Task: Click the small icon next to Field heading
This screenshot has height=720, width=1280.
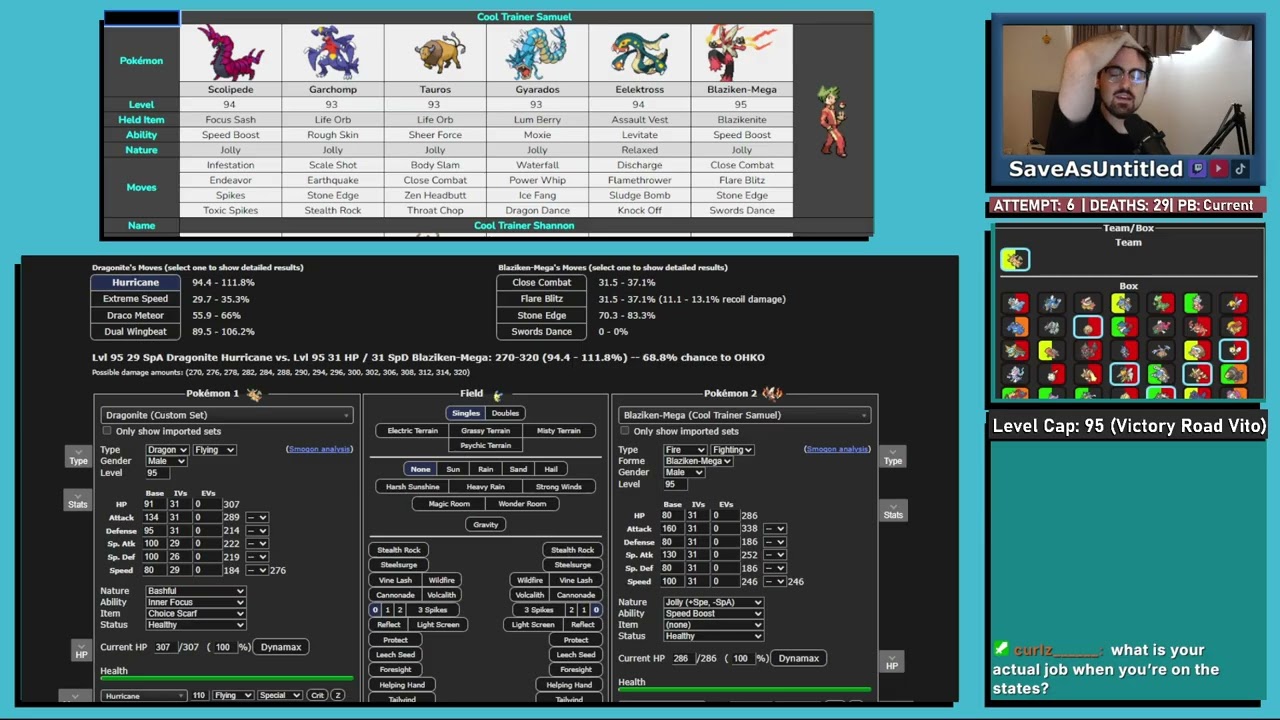Action: [x=497, y=395]
